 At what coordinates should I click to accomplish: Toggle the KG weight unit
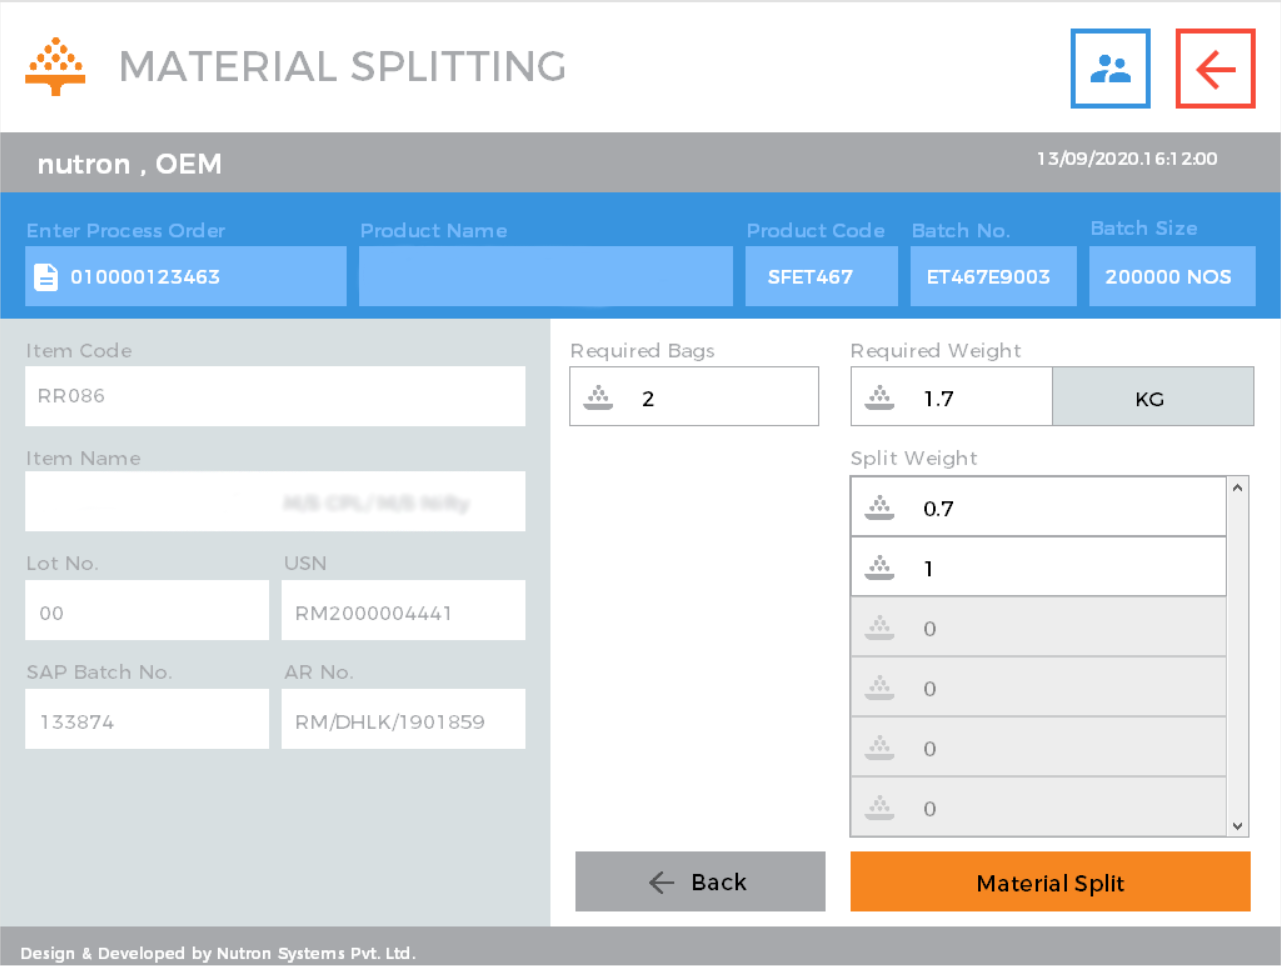coord(1152,396)
